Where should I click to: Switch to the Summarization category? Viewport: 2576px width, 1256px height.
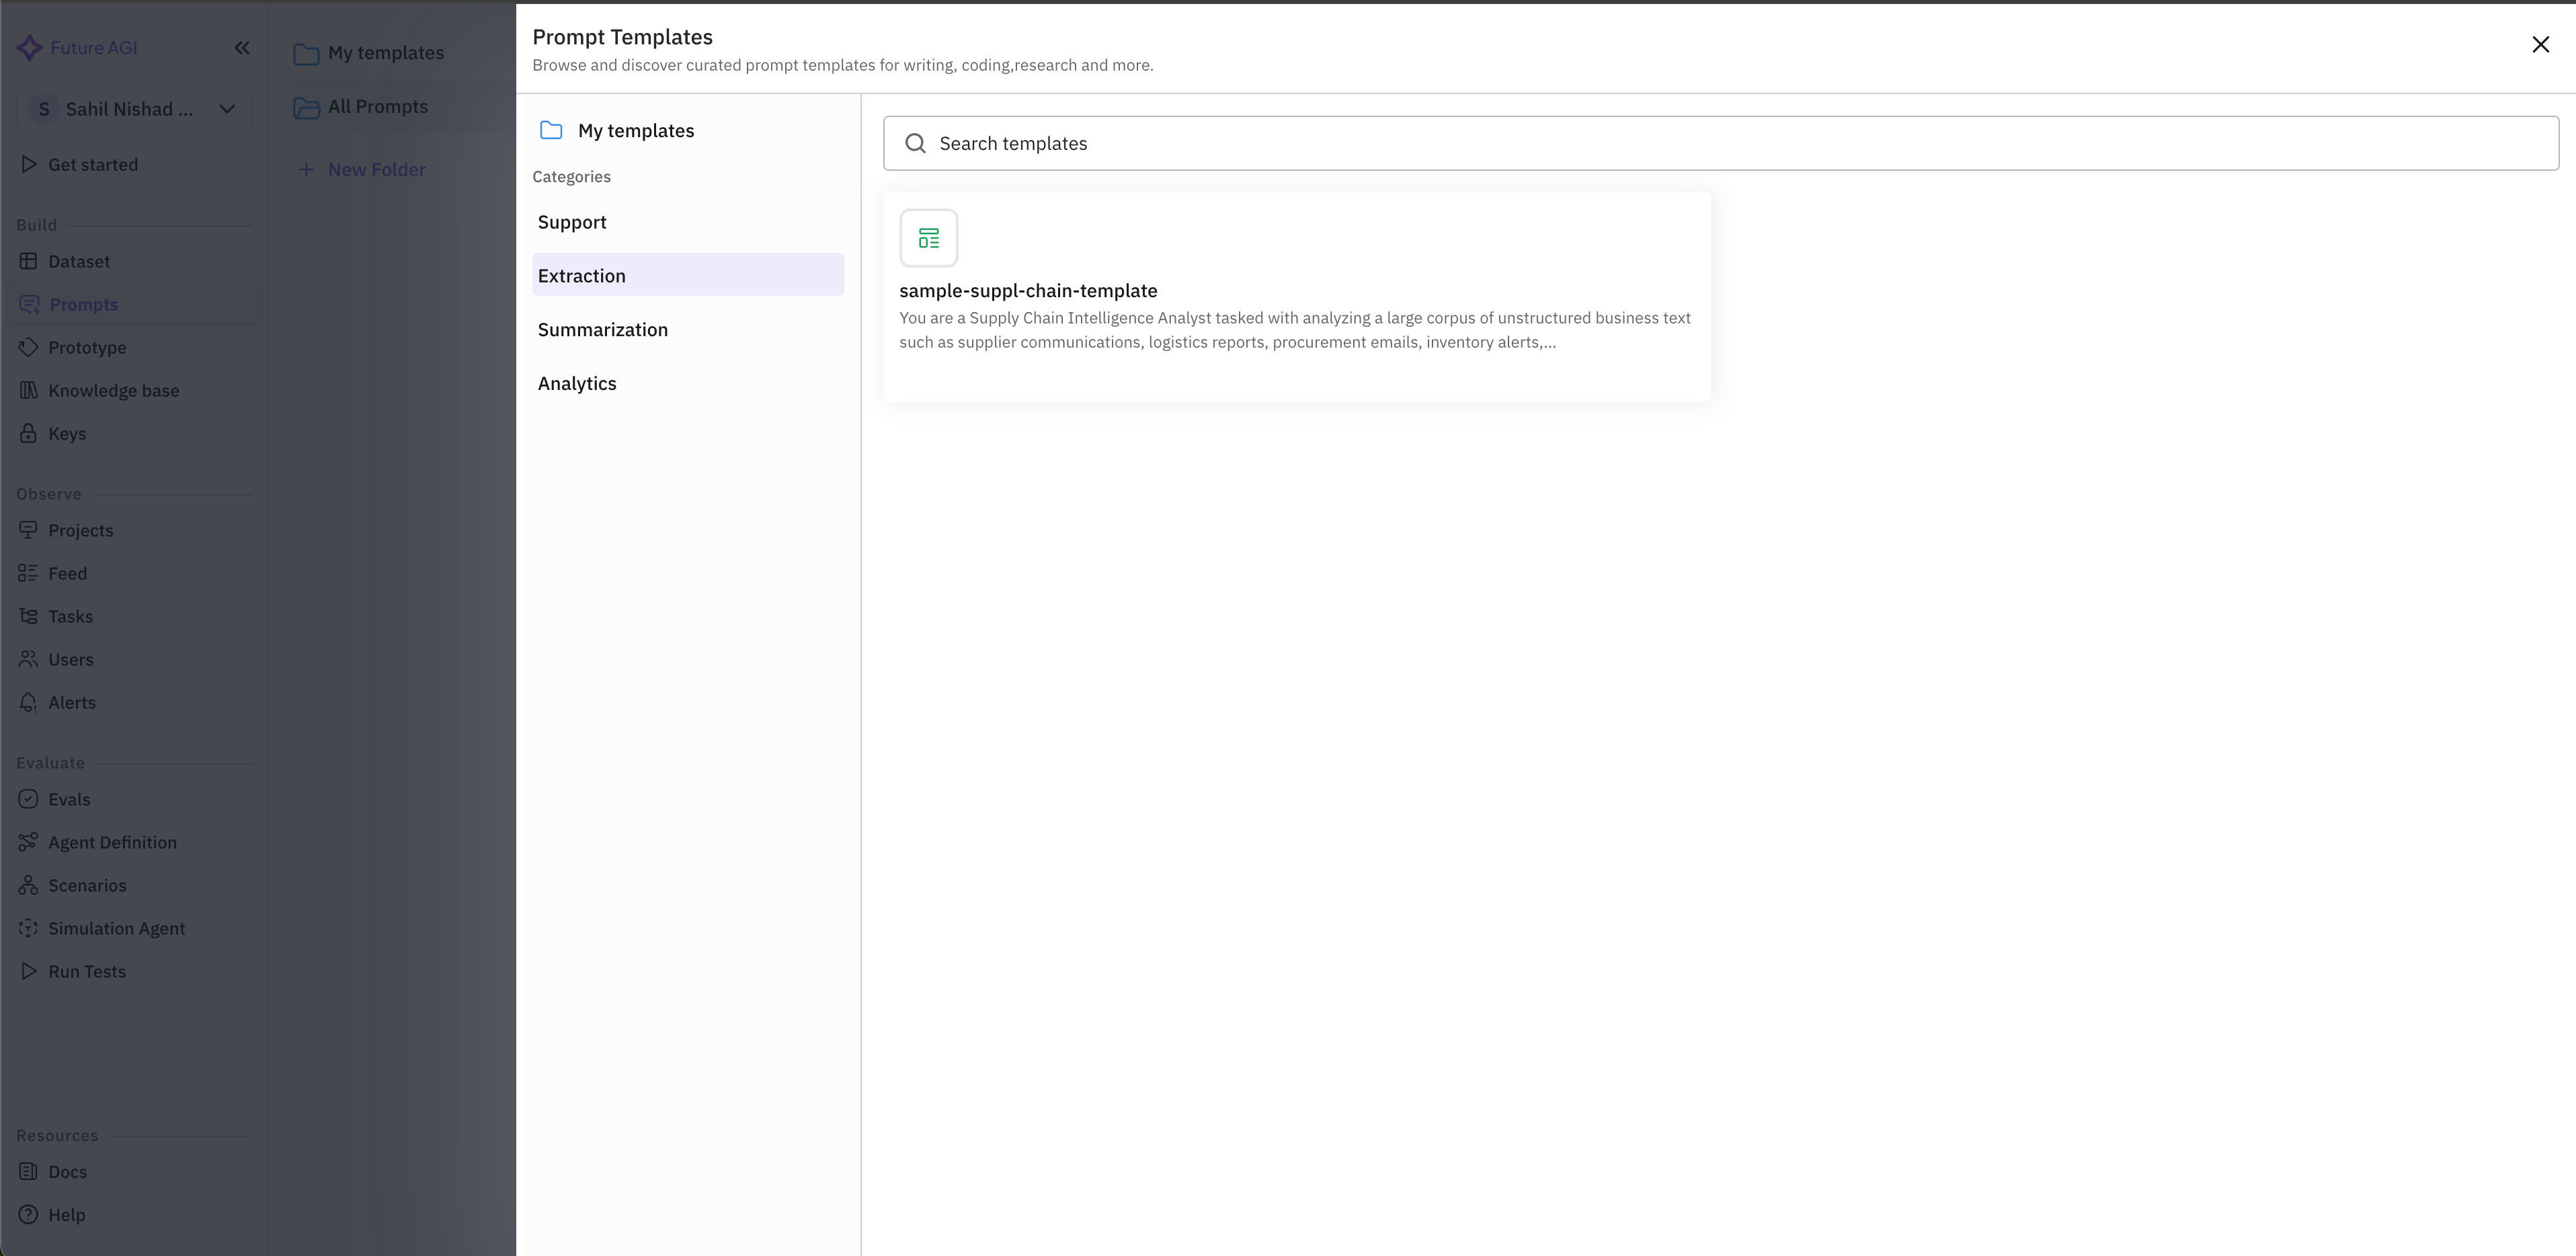602,329
